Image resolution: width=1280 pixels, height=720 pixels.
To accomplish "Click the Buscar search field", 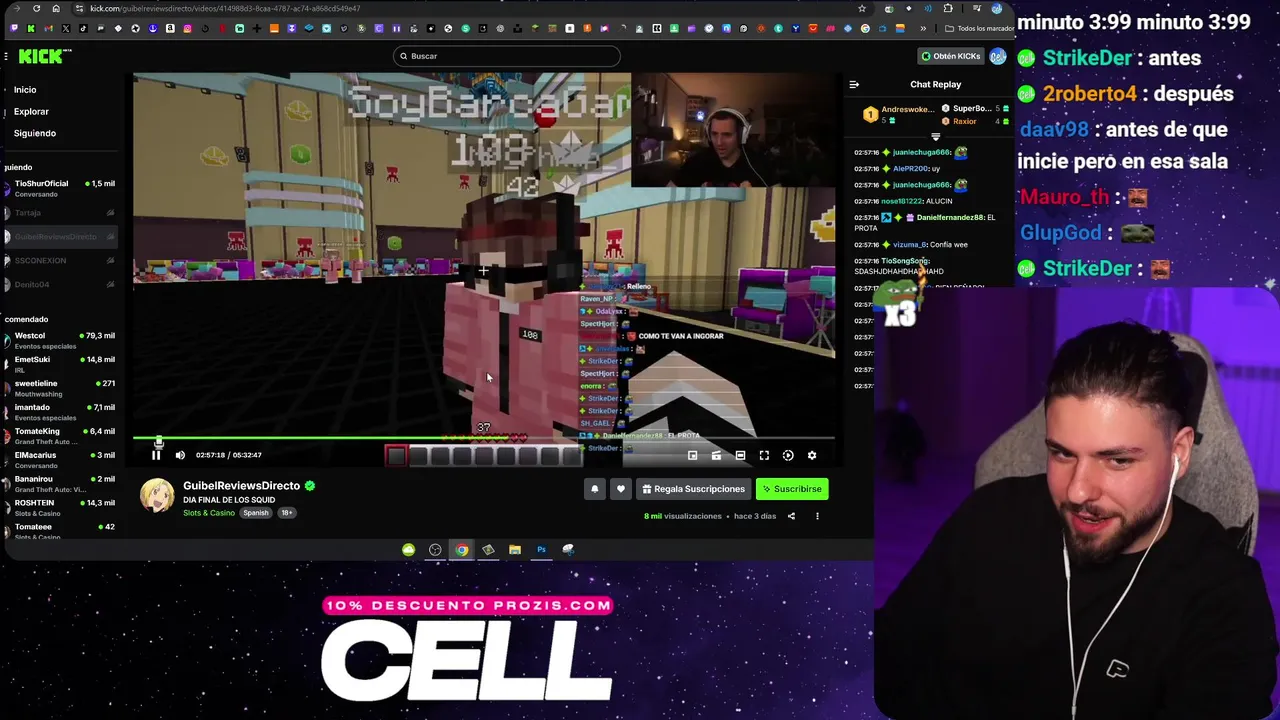I will [x=507, y=56].
